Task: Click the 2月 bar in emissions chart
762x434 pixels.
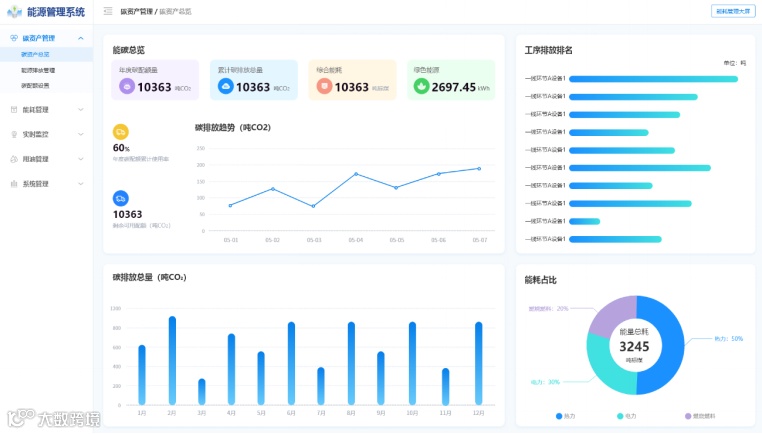Action: tap(172, 361)
